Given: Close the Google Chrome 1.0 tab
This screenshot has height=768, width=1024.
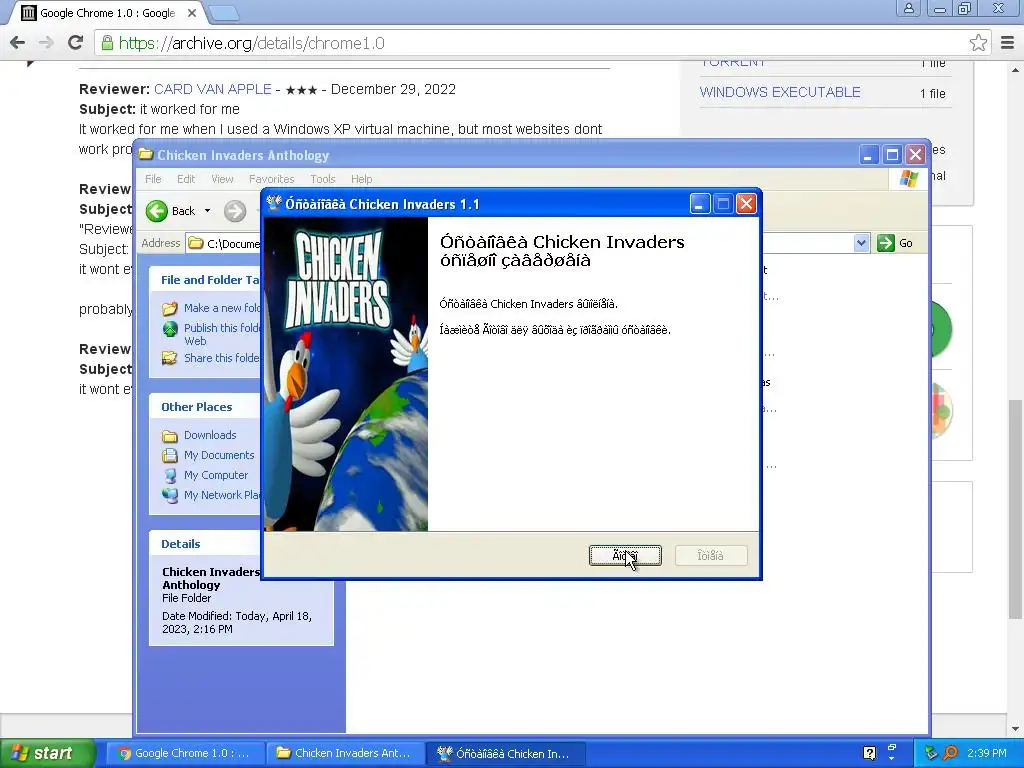Looking at the screenshot, I should [192, 13].
